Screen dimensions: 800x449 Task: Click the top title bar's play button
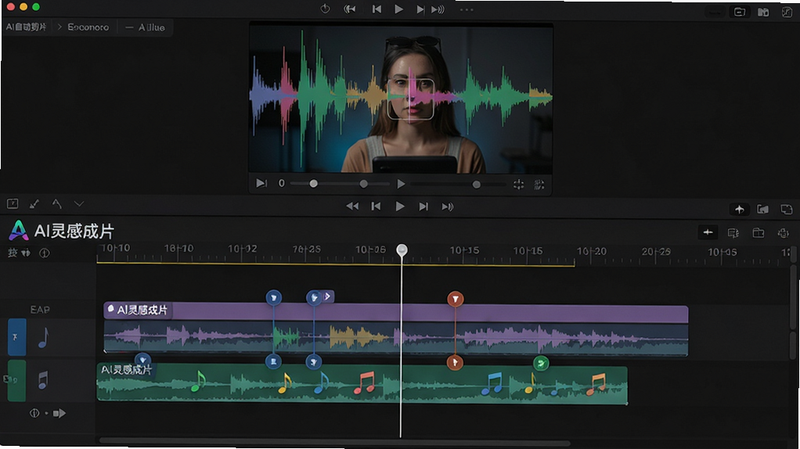(398, 9)
